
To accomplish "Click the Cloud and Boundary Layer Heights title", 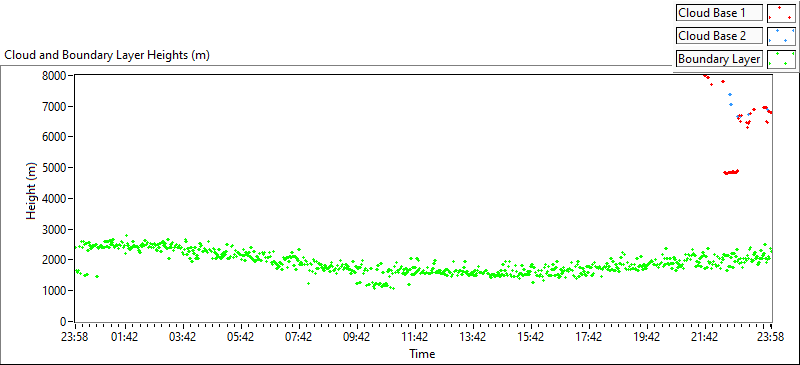I will pos(107,56).
